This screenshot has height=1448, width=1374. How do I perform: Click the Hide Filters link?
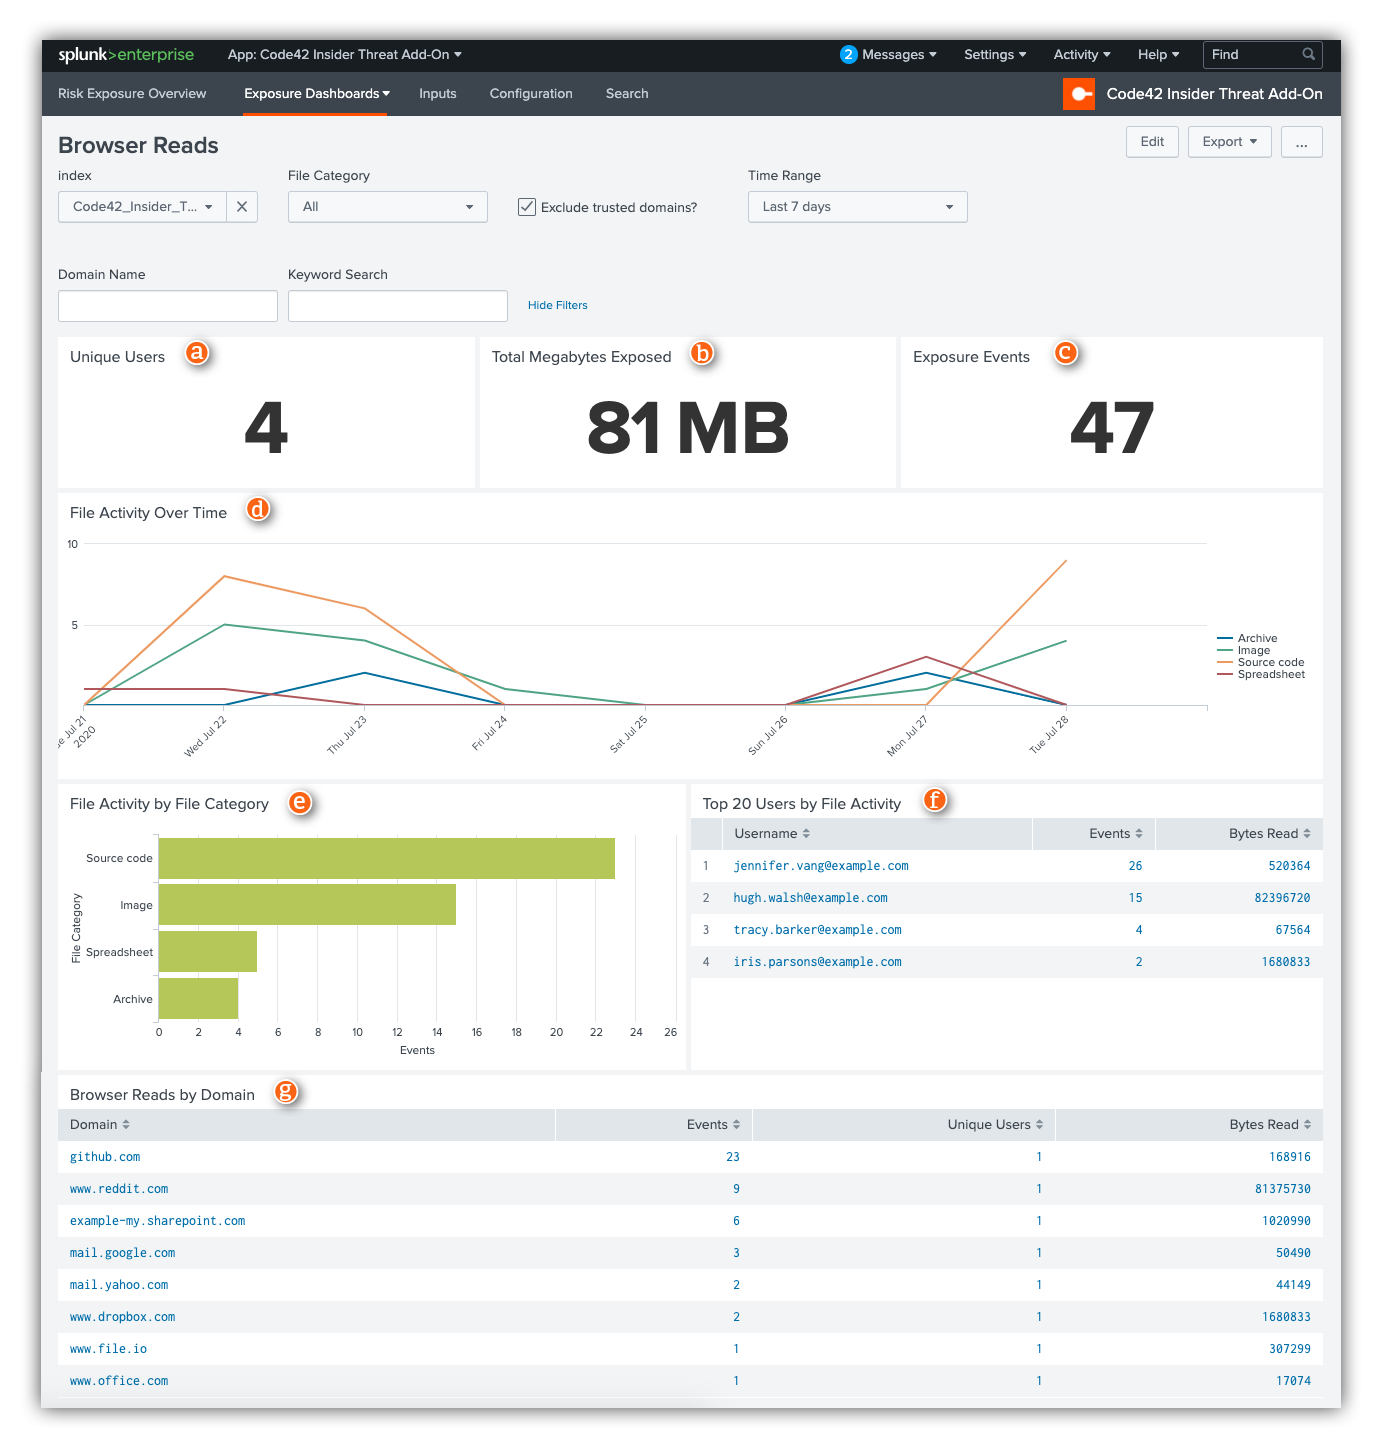pos(557,306)
